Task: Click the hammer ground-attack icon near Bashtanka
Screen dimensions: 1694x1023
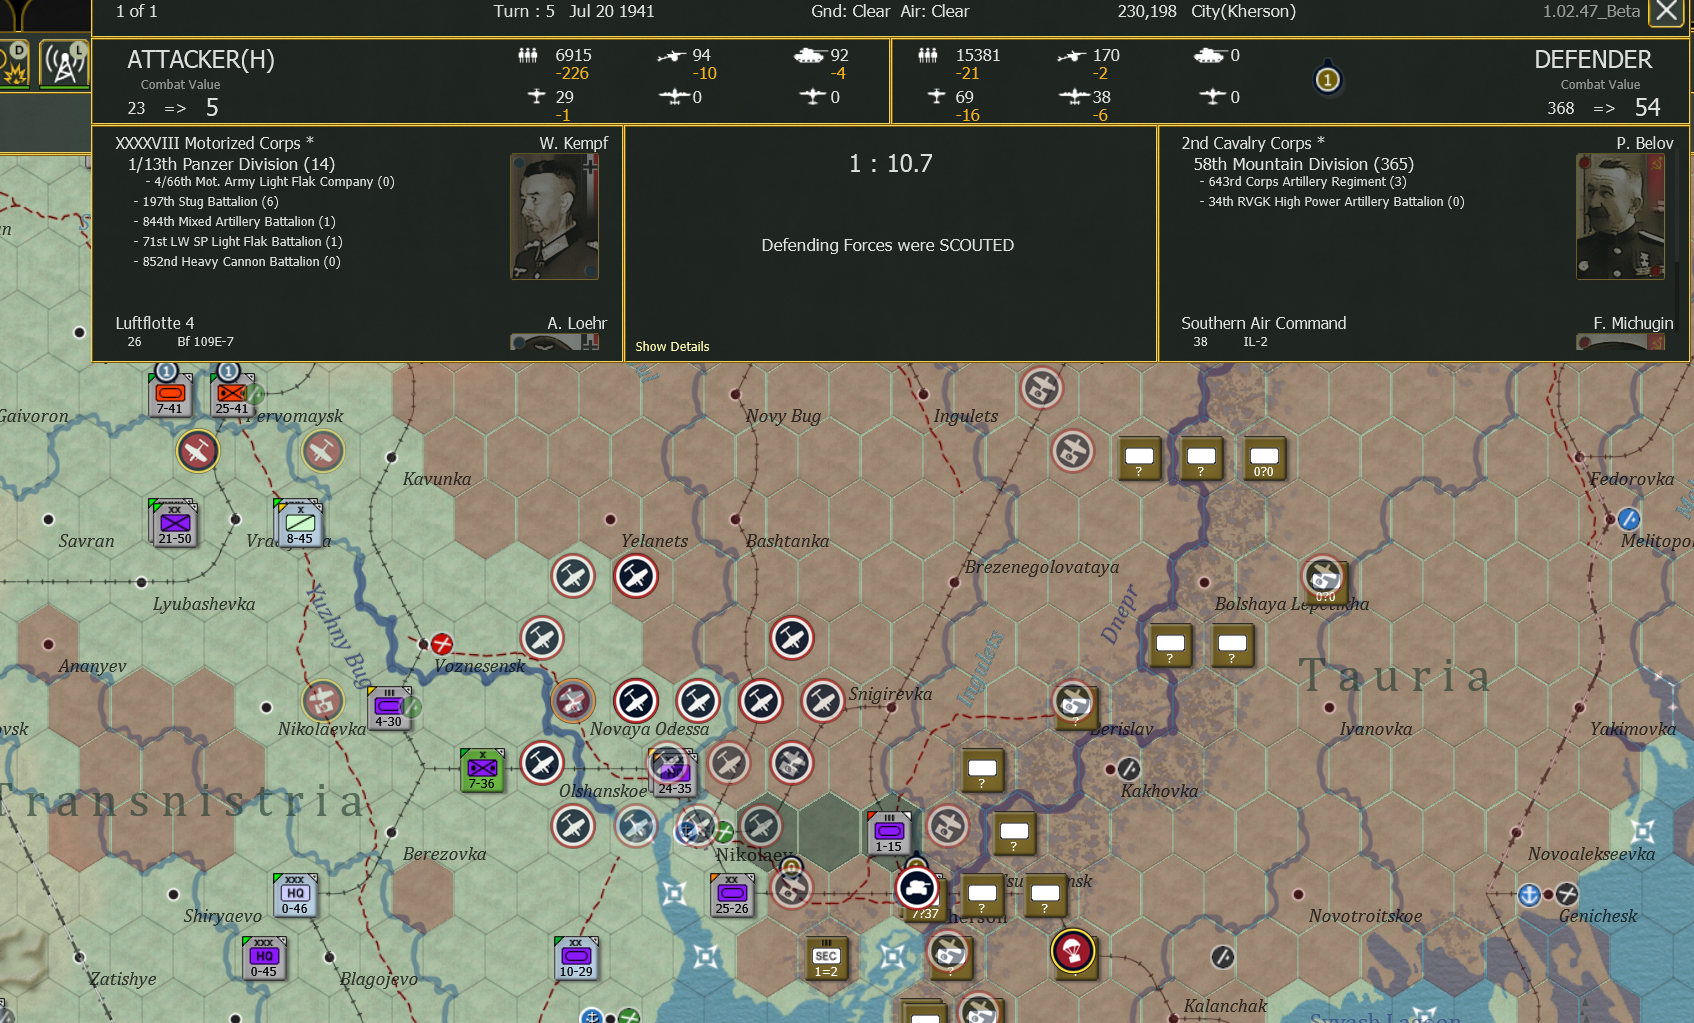Action: [793, 638]
